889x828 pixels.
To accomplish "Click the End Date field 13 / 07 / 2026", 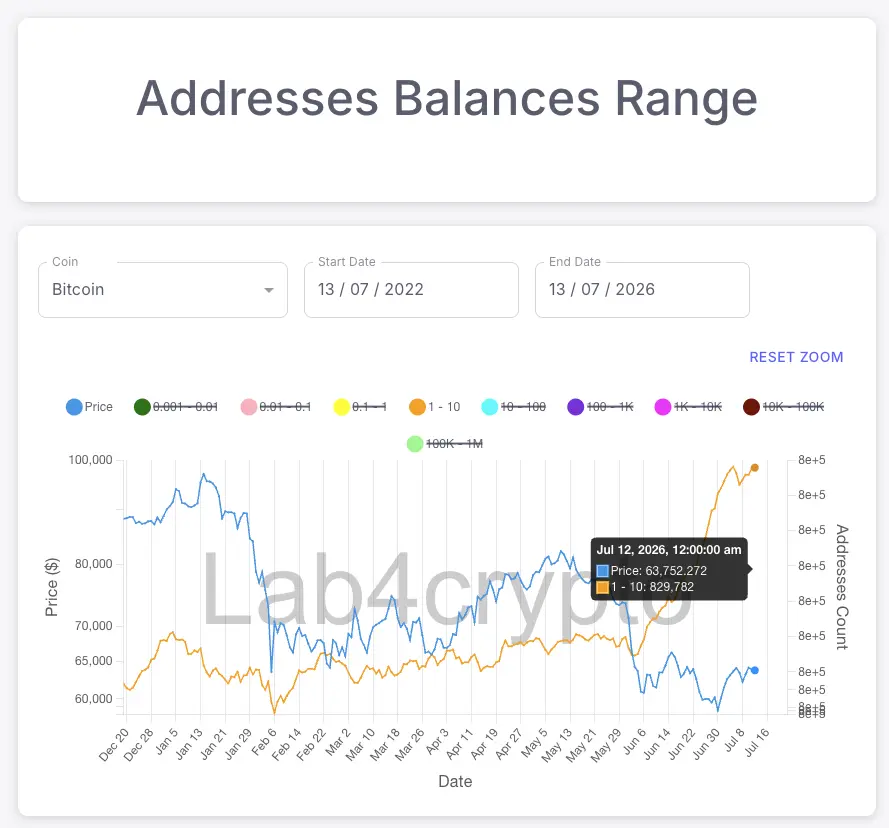I will [x=642, y=290].
